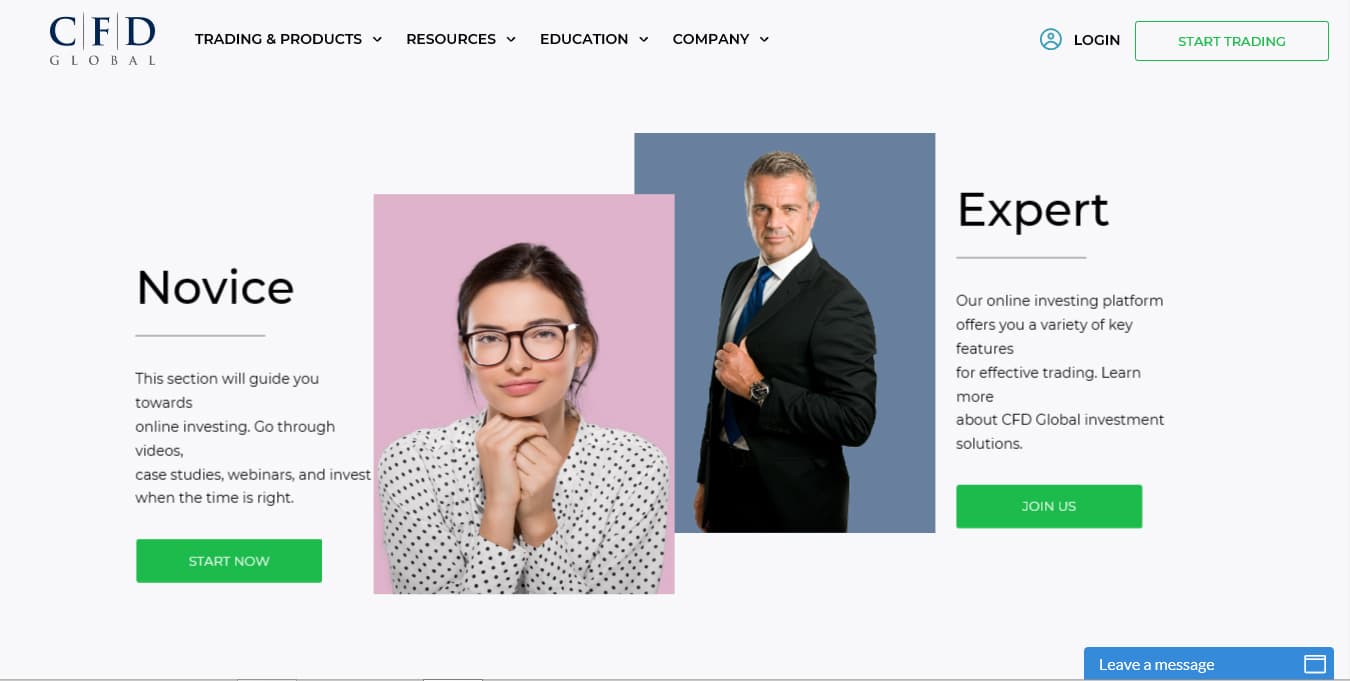Viewport: 1350px width, 681px height.
Task: Expand the Trading & Products chevron
Action: click(x=377, y=40)
